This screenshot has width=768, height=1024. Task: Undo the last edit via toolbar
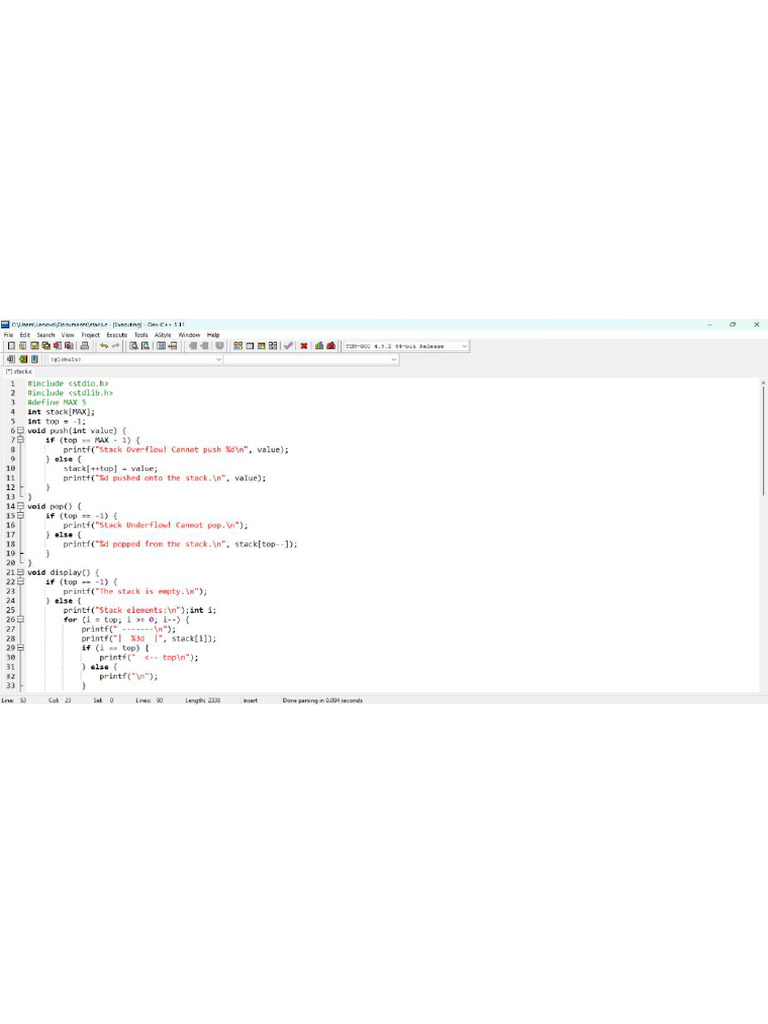coord(103,346)
